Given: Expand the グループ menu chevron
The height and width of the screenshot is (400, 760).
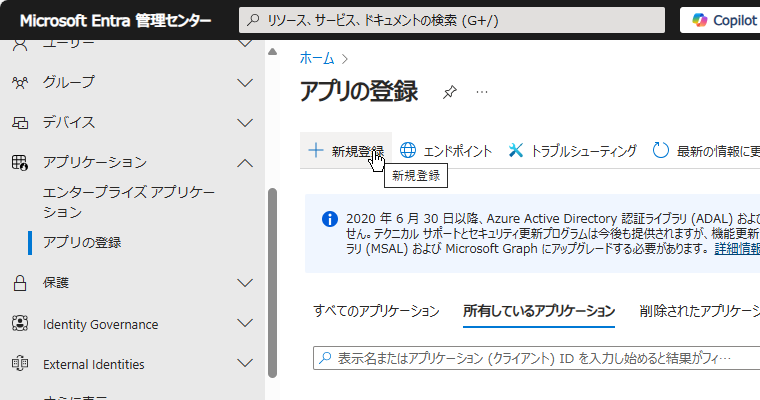Looking at the screenshot, I should tap(245, 83).
